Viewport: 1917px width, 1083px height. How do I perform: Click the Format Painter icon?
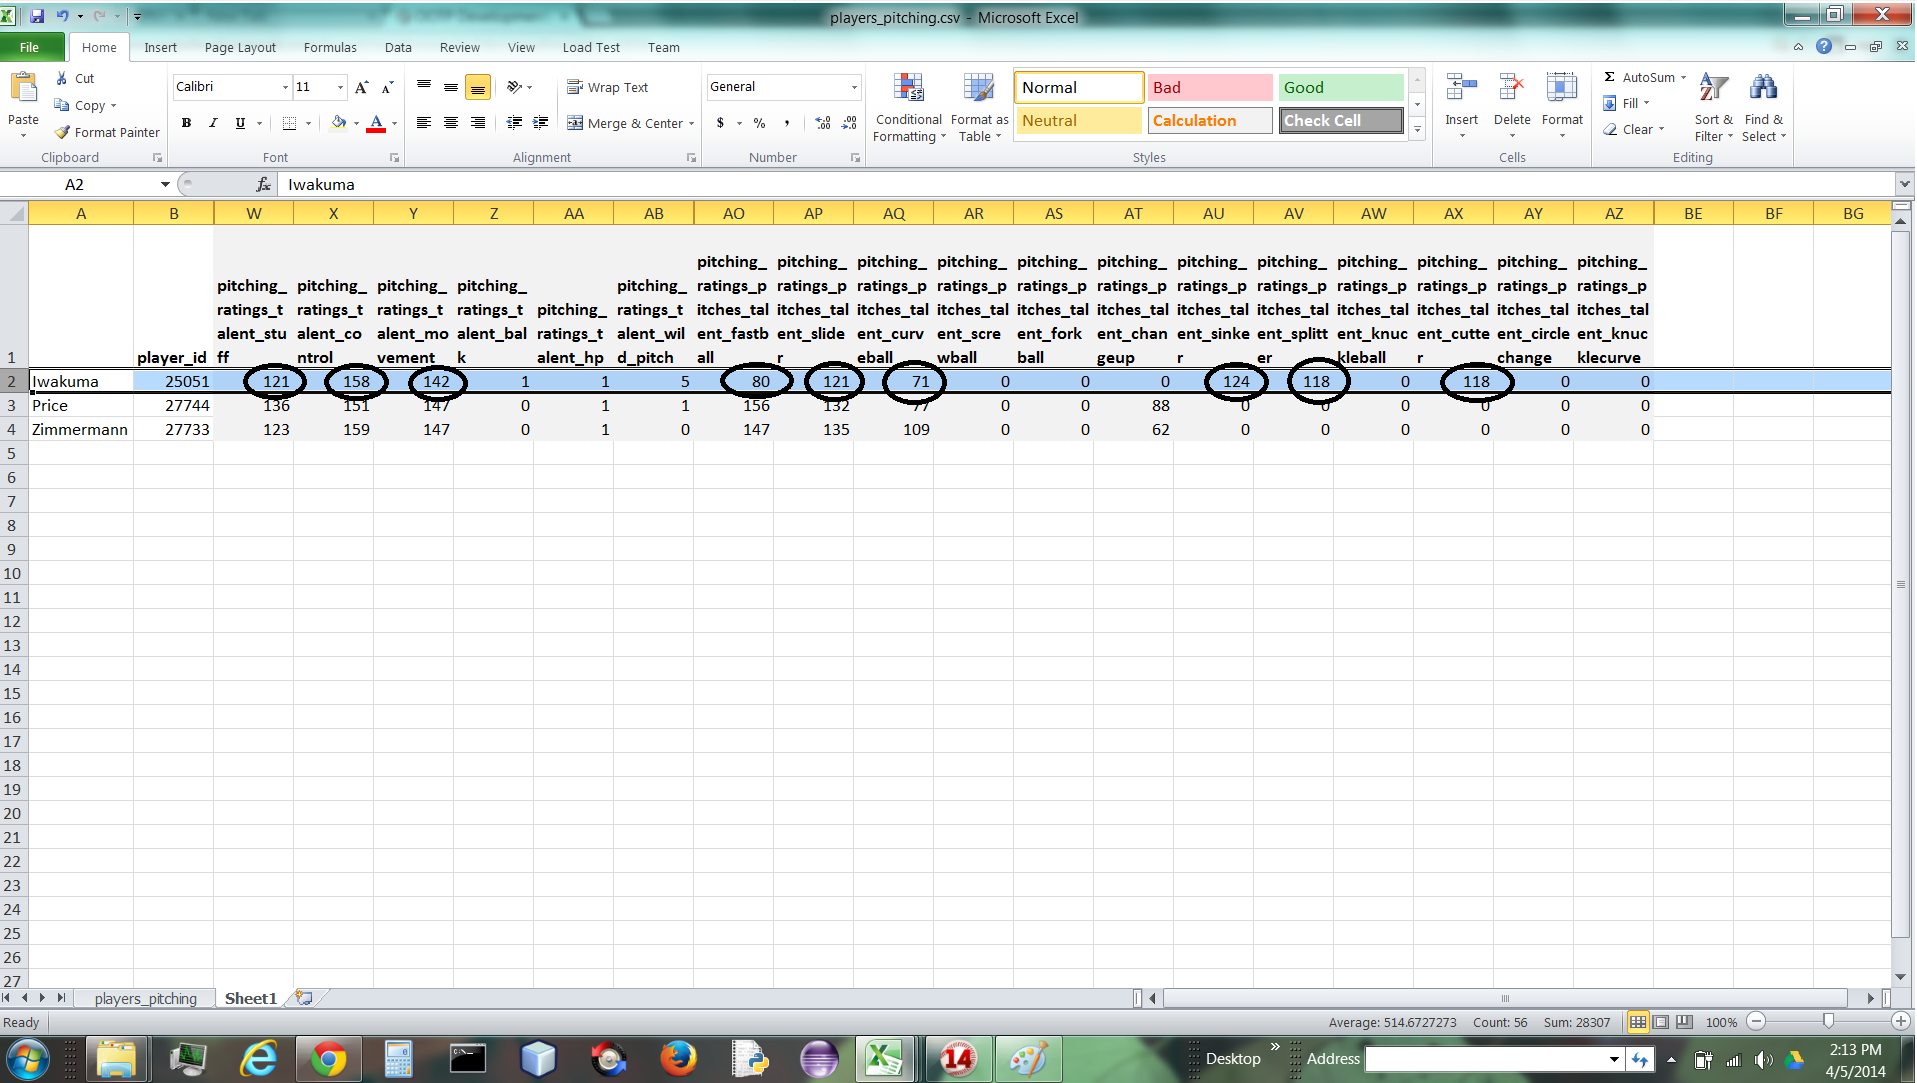point(63,132)
